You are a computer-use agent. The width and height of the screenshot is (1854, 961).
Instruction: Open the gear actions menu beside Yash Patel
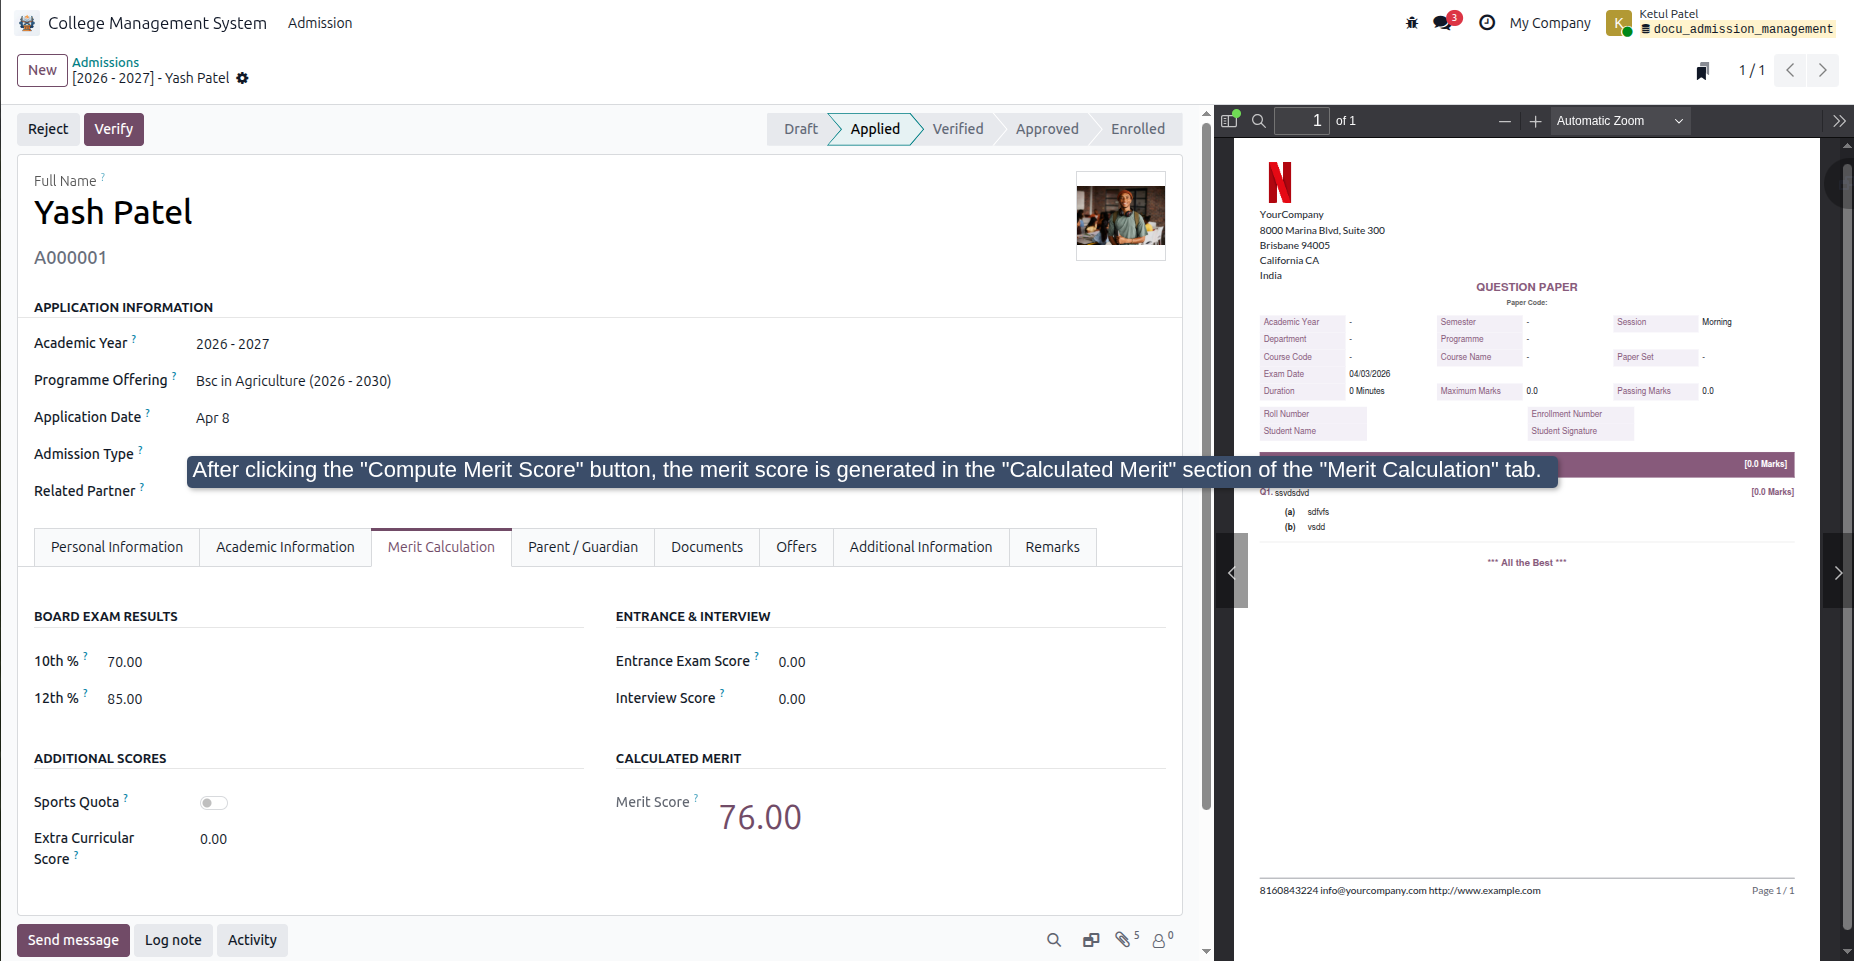click(x=242, y=78)
